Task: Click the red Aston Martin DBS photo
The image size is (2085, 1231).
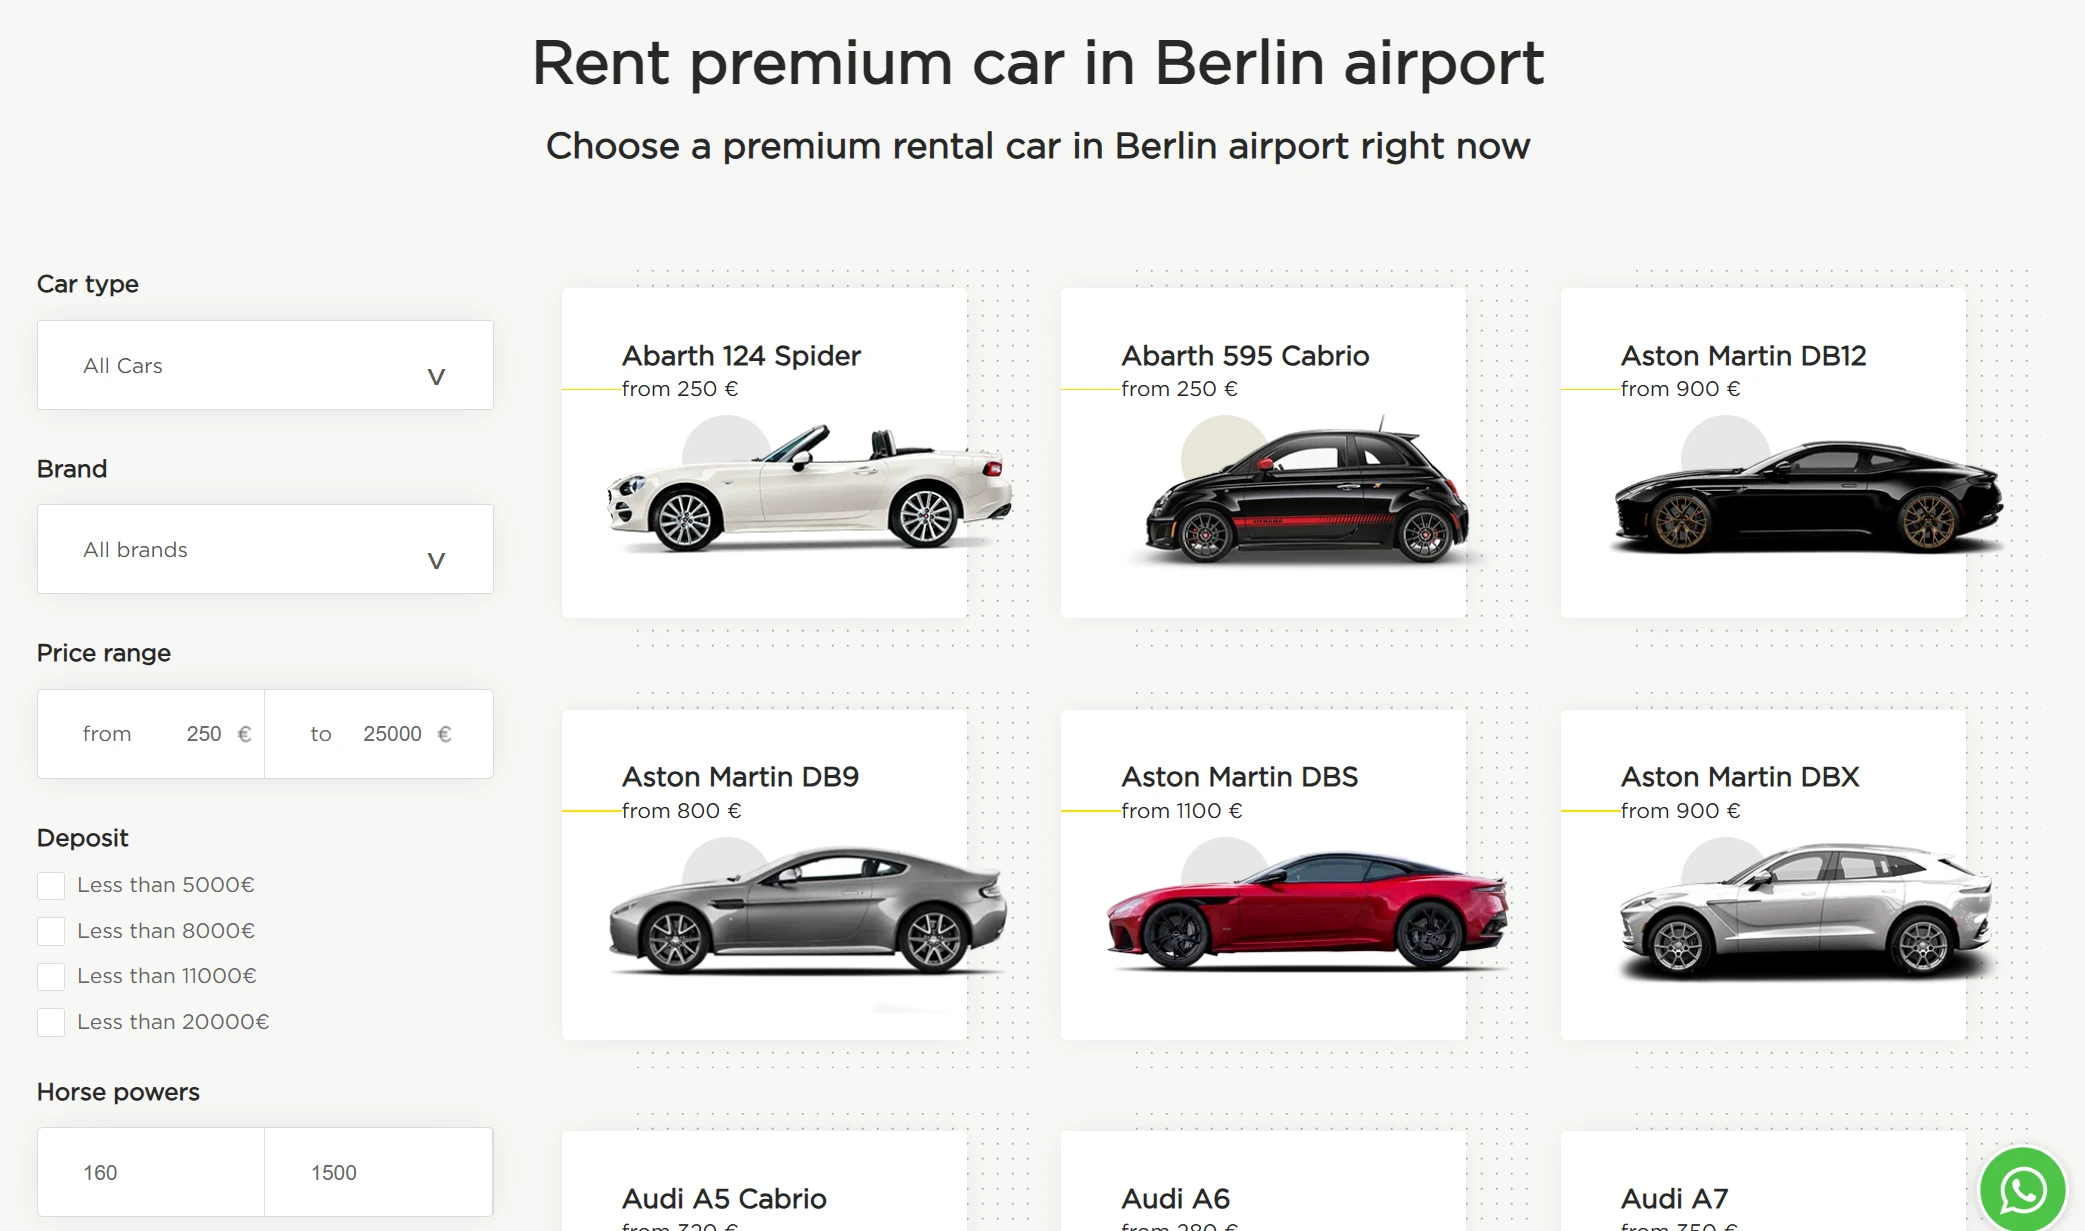Action: [x=1307, y=912]
